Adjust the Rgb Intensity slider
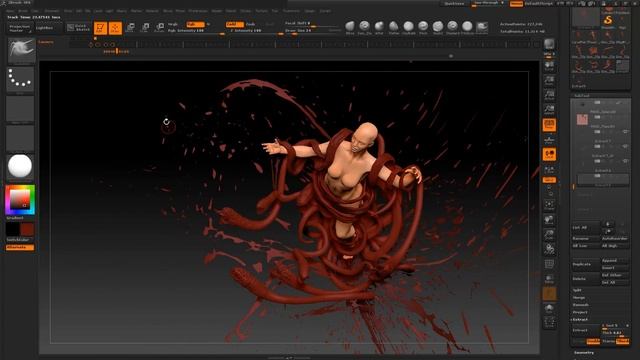This screenshot has height=360, width=640. (196, 31)
